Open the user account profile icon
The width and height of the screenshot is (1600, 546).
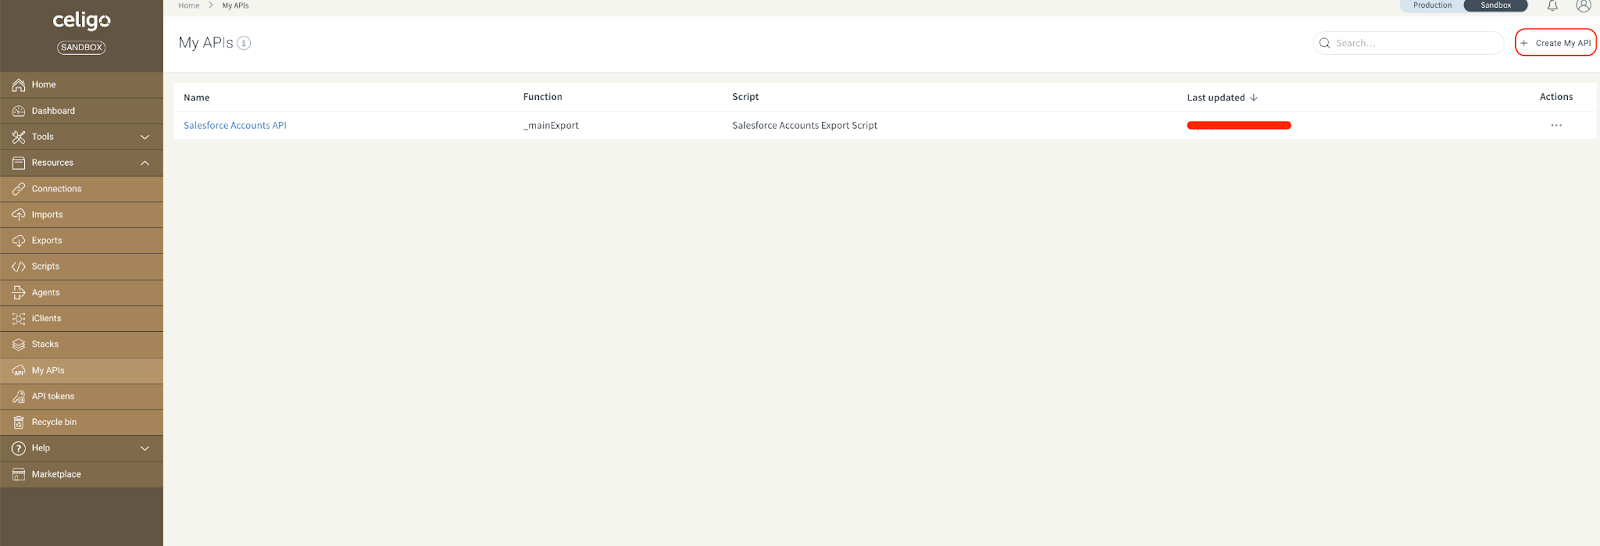click(1583, 6)
